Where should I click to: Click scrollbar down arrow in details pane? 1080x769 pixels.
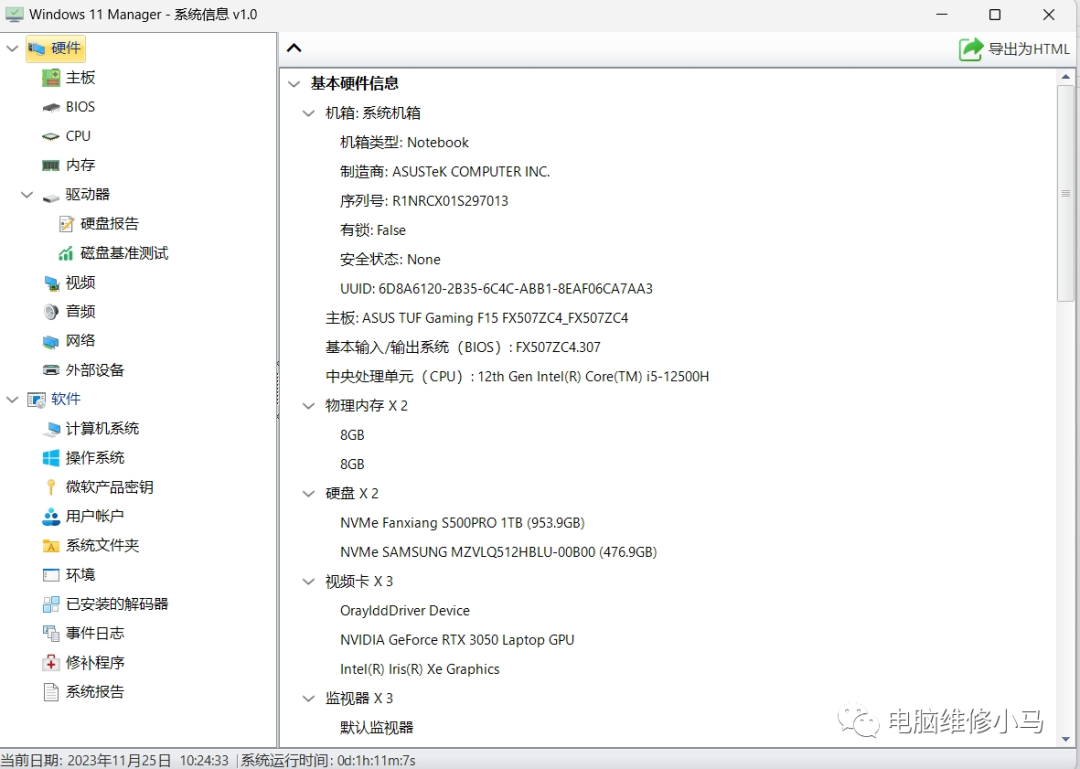(x=1066, y=739)
